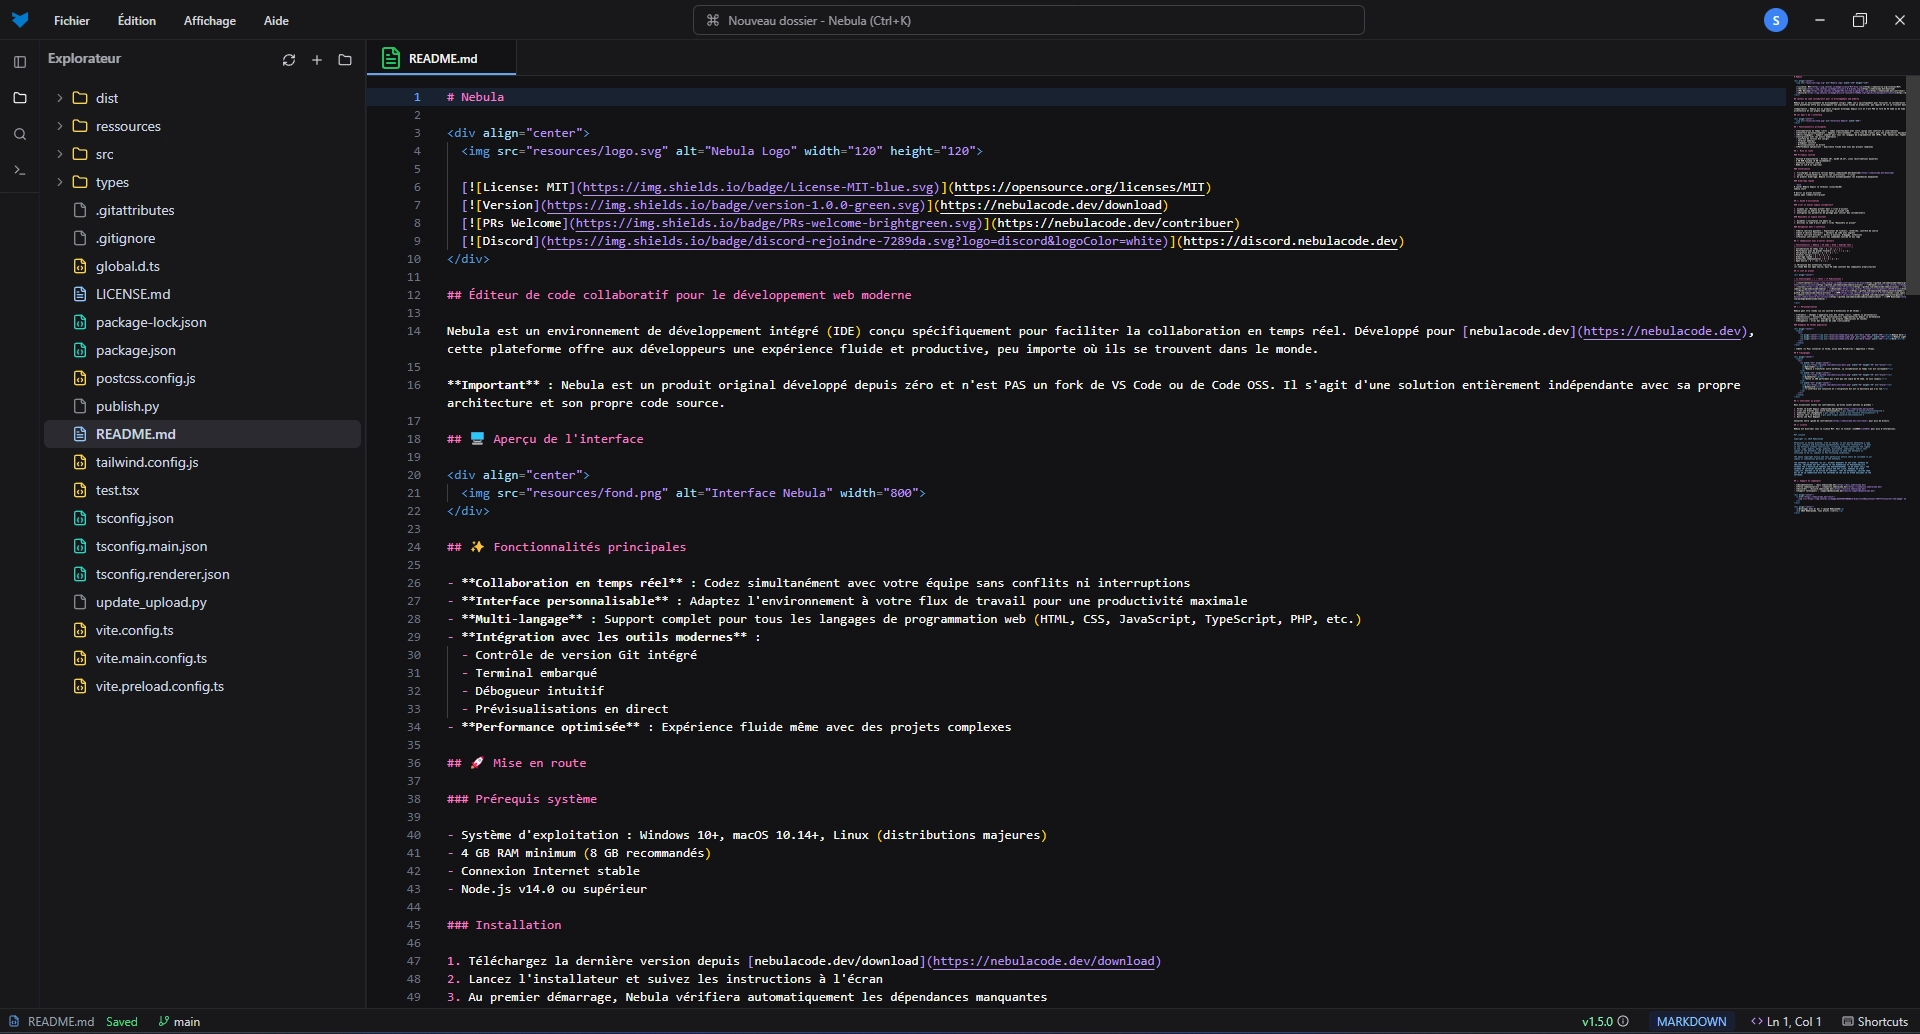Click the user avatar icon S
This screenshot has height=1034, width=1920.
1776,20
